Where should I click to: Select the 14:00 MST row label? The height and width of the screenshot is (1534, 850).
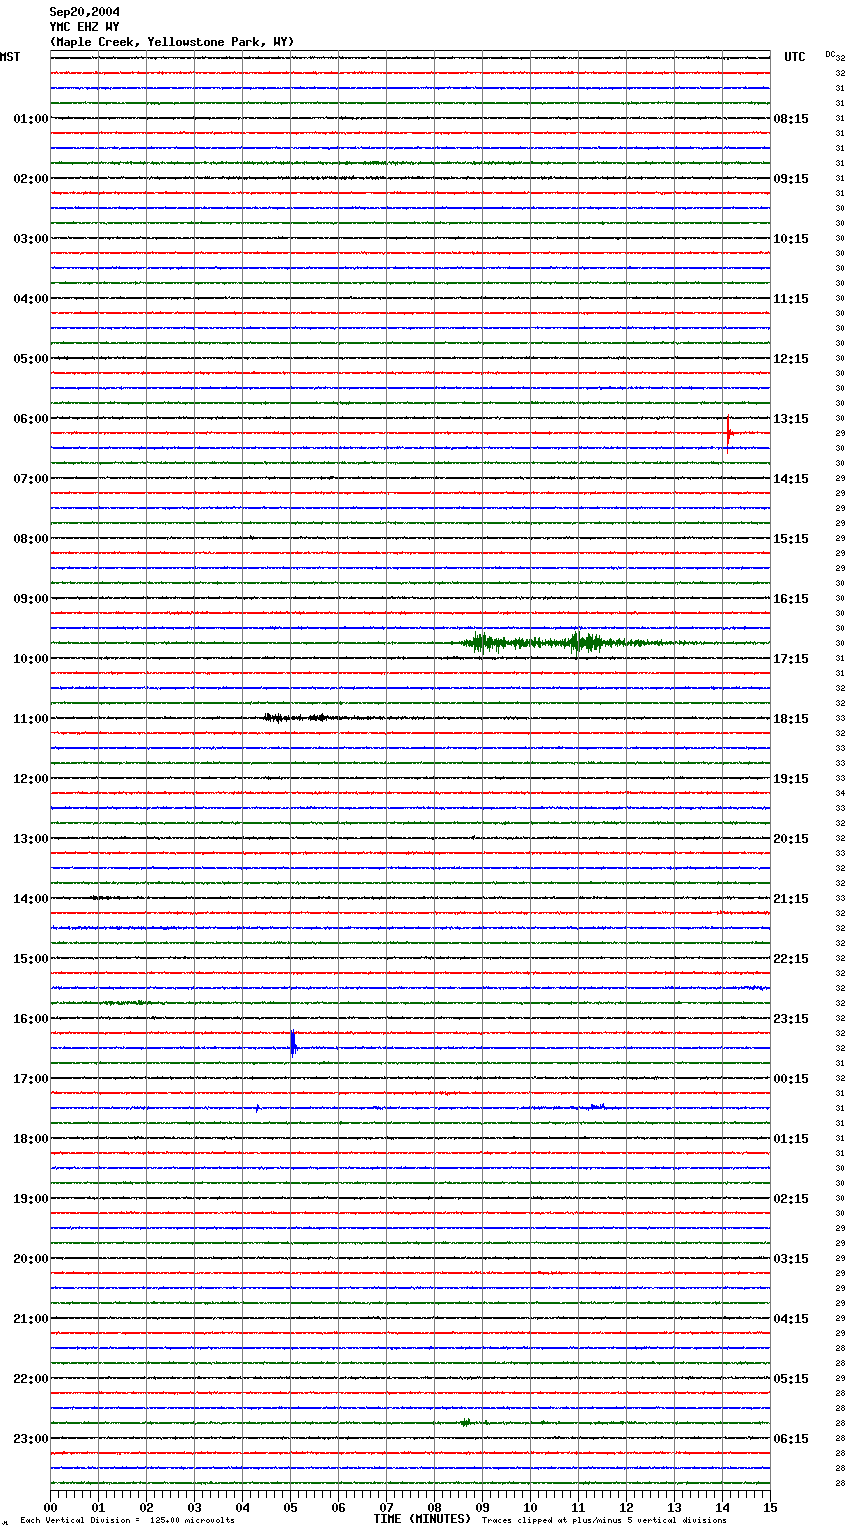(x=30, y=899)
